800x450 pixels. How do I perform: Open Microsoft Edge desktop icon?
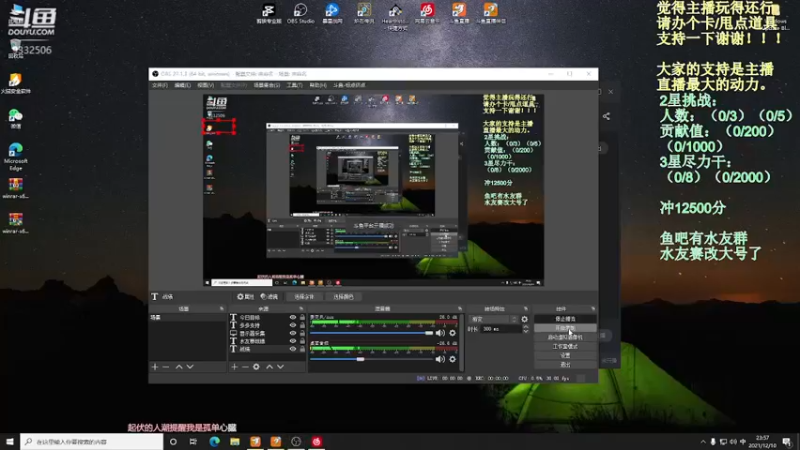click(16, 156)
